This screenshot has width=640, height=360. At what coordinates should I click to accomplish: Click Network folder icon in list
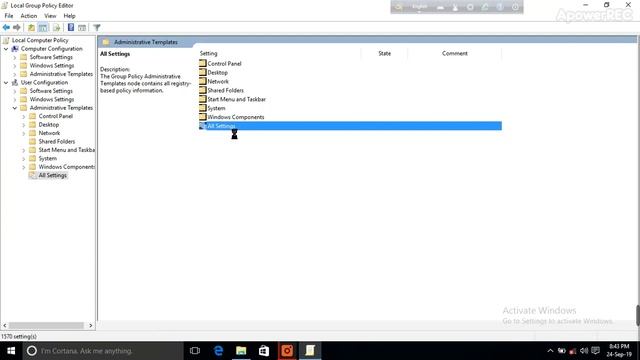pyautogui.click(x=203, y=81)
